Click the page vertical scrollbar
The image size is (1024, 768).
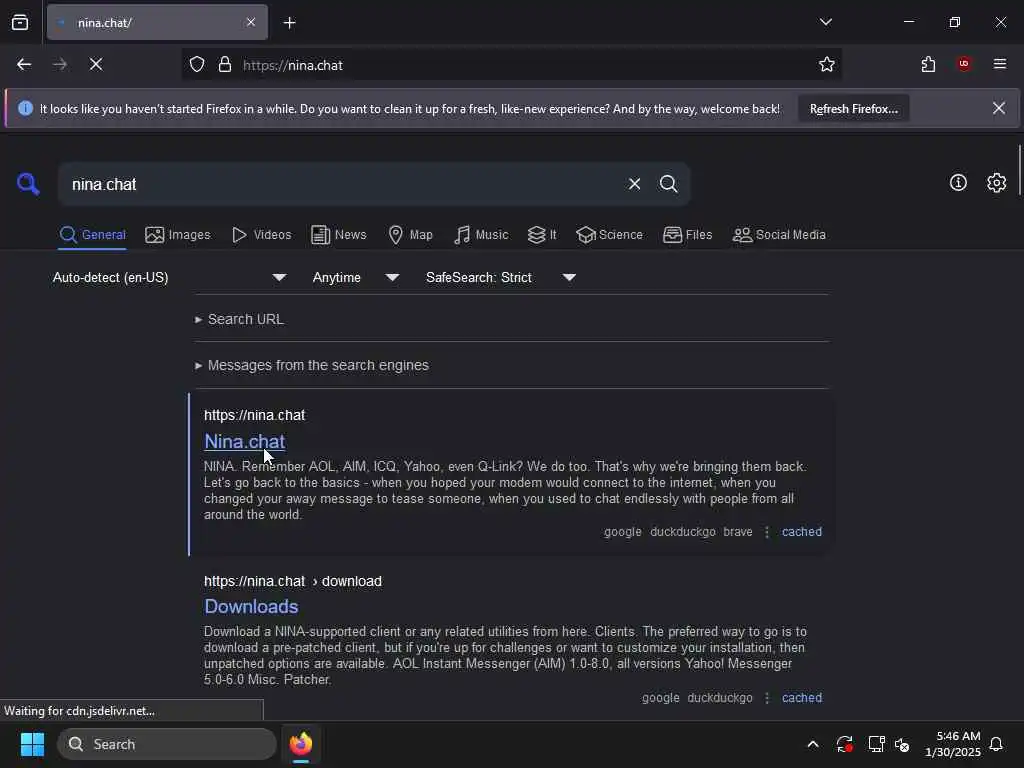(x=1019, y=170)
